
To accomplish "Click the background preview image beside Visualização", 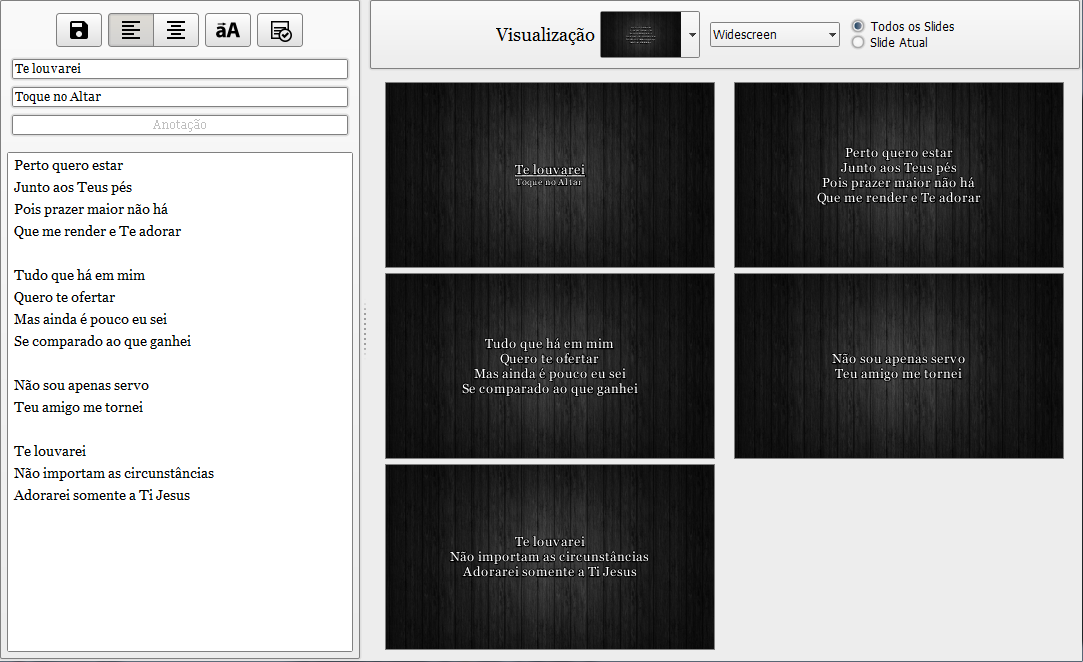I will click(640, 35).
